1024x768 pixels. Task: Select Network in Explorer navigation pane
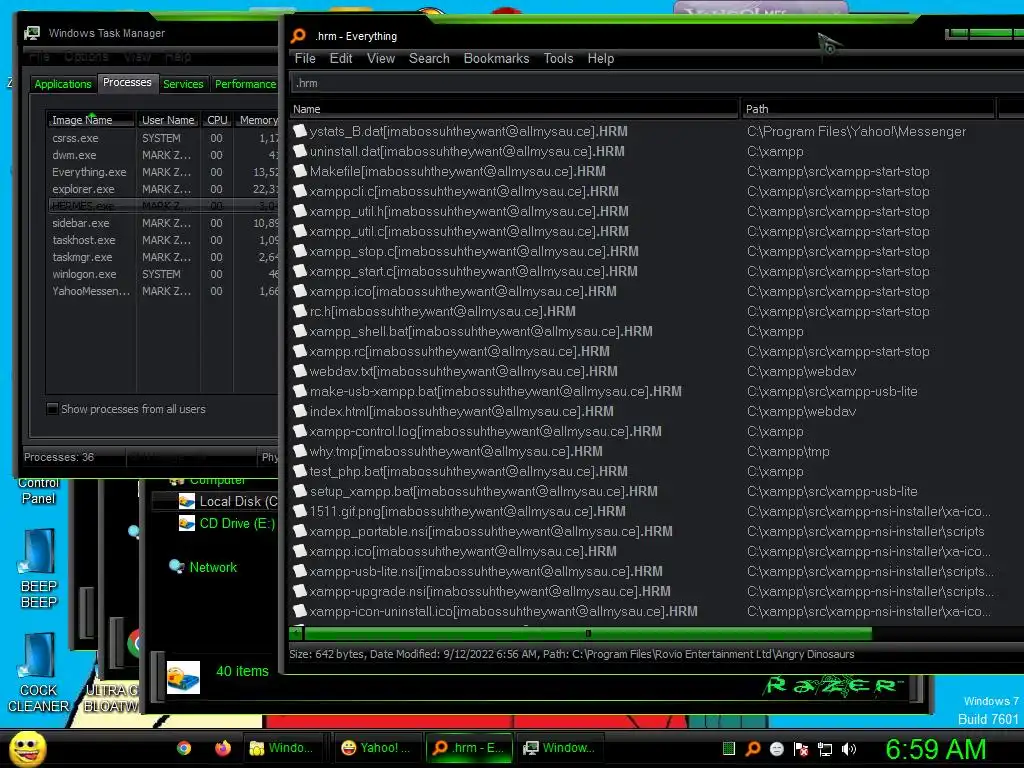[x=203, y=568]
